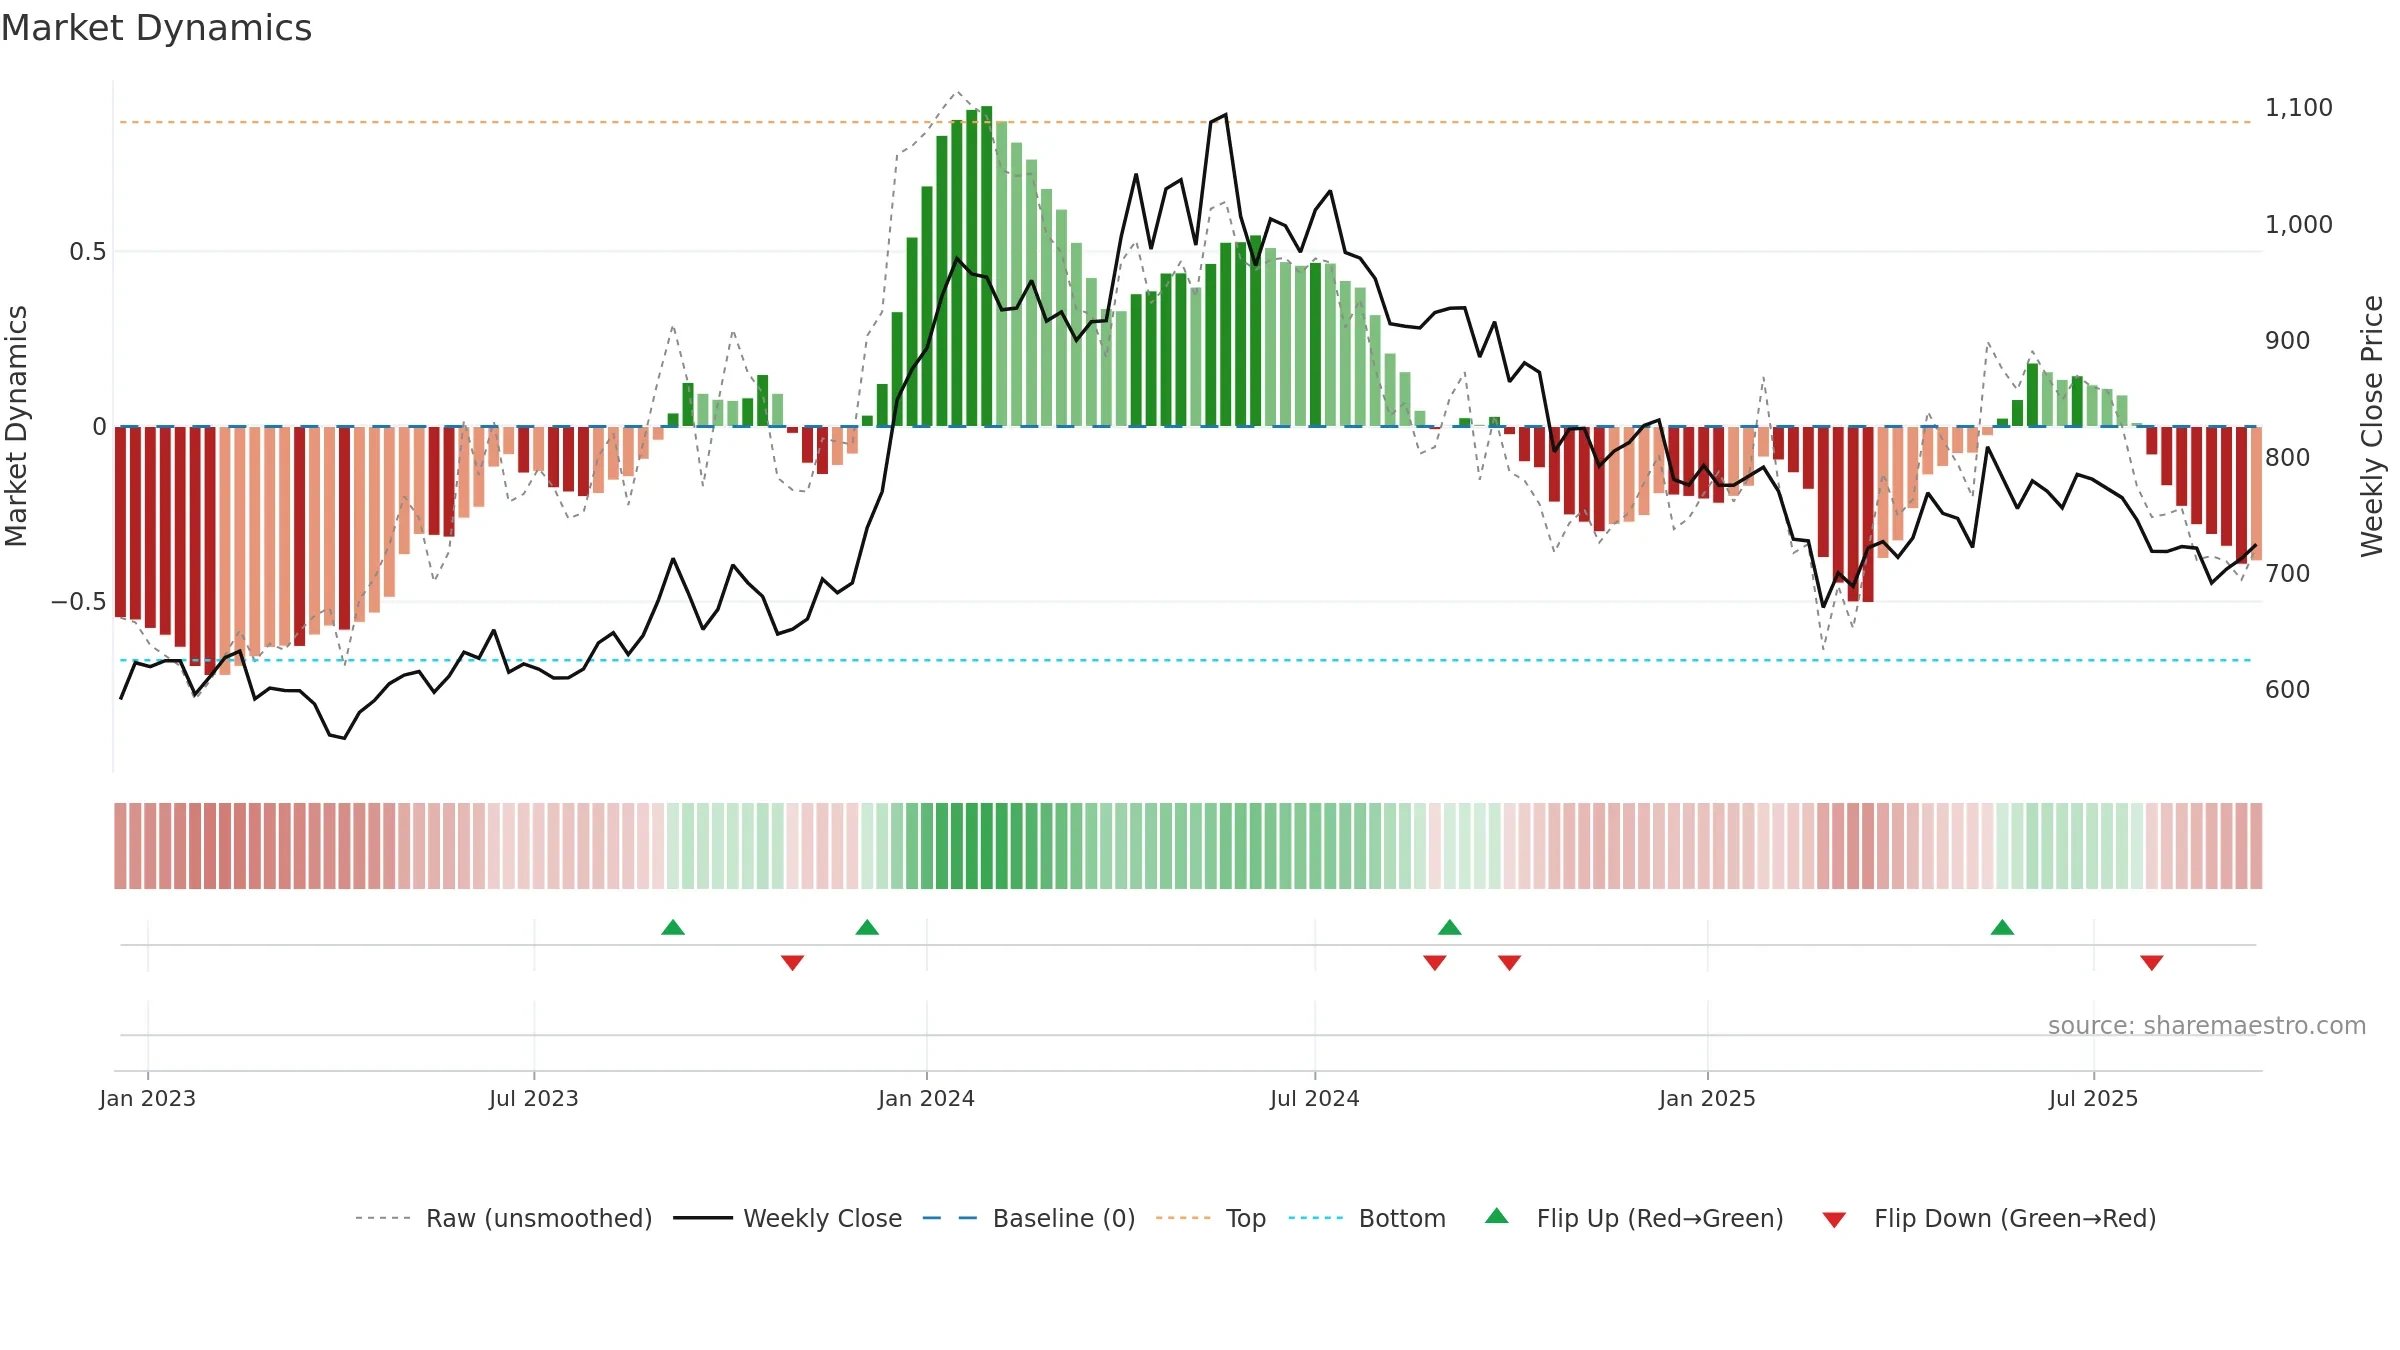Click the first green flip-up marker near Sep 2023
This screenshot has height=1350, width=2400.
pyautogui.click(x=673, y=927)
